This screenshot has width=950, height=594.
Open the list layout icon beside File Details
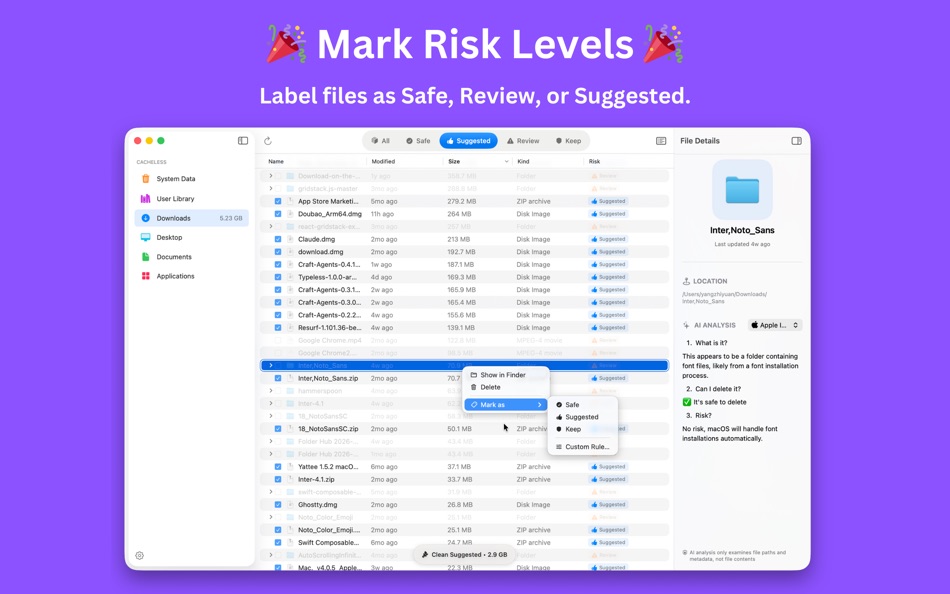point(661,141)
